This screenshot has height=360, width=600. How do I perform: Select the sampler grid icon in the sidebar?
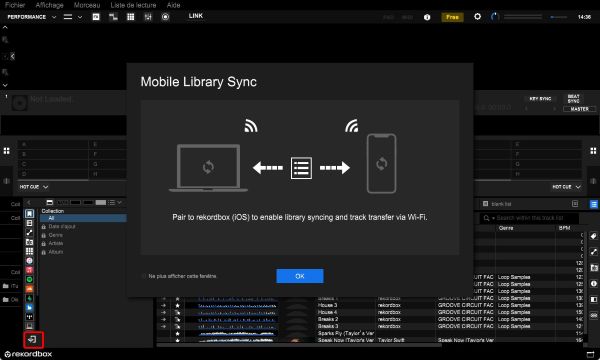coord(29,251)
